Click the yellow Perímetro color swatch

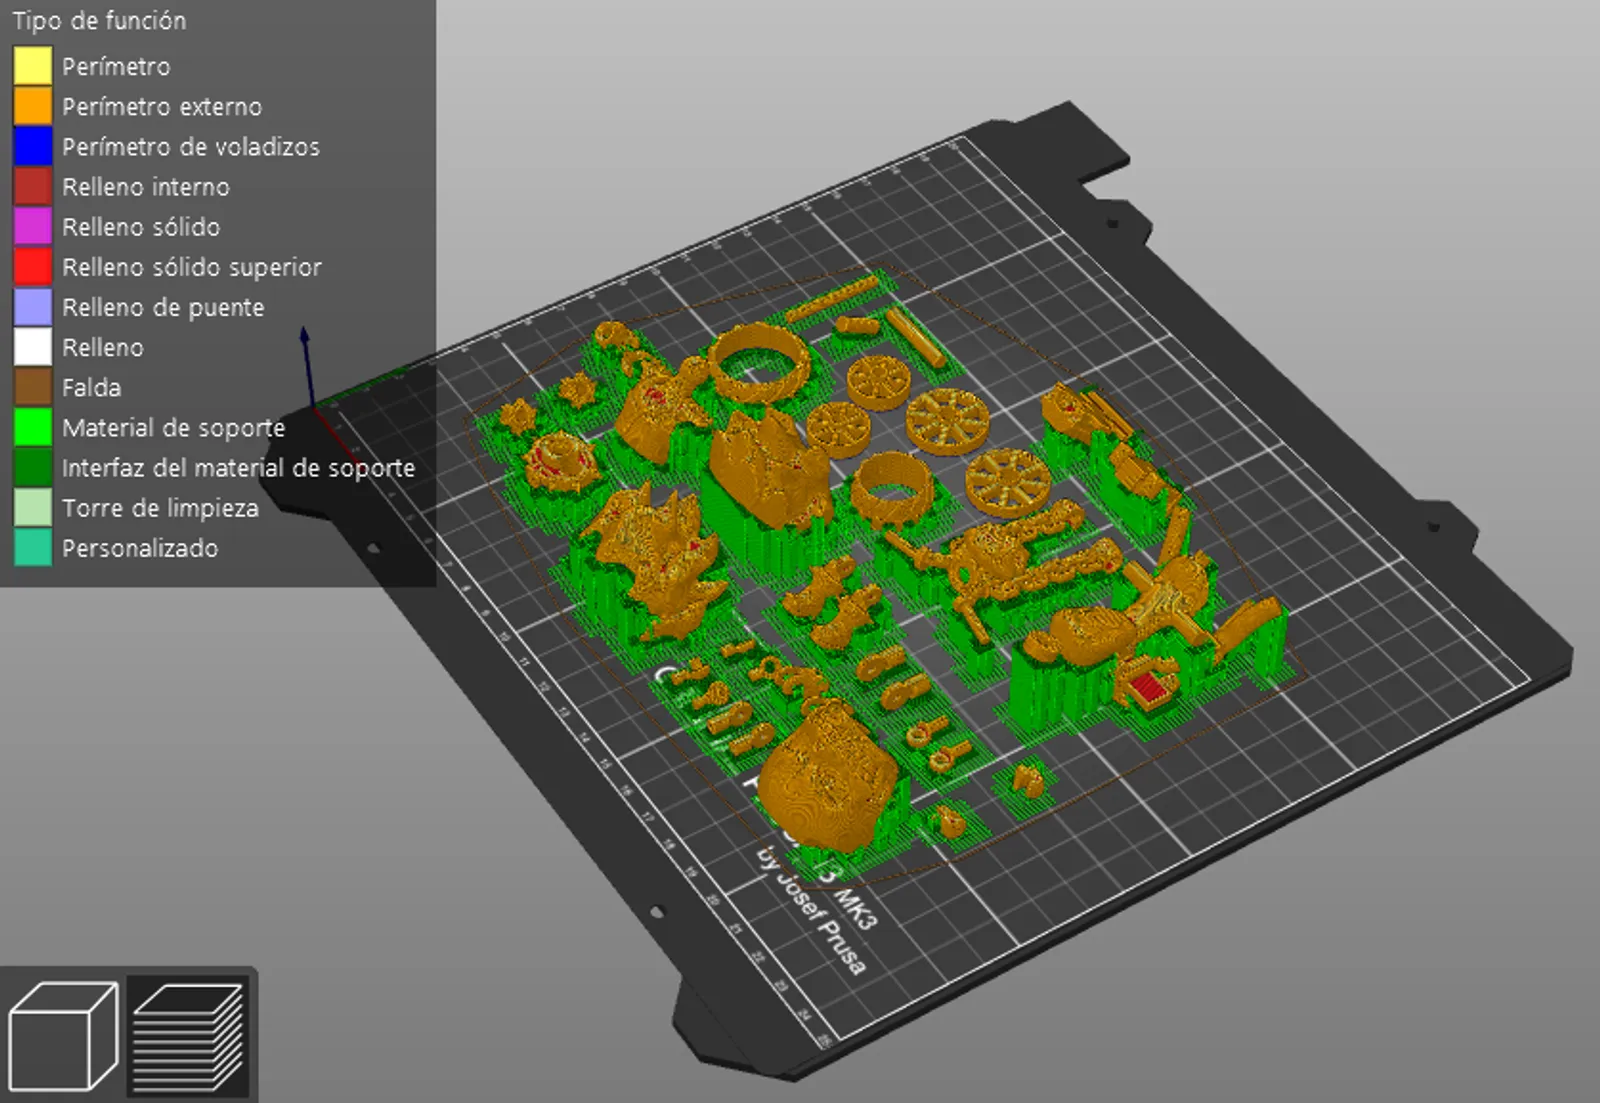(x=33, y=66)
